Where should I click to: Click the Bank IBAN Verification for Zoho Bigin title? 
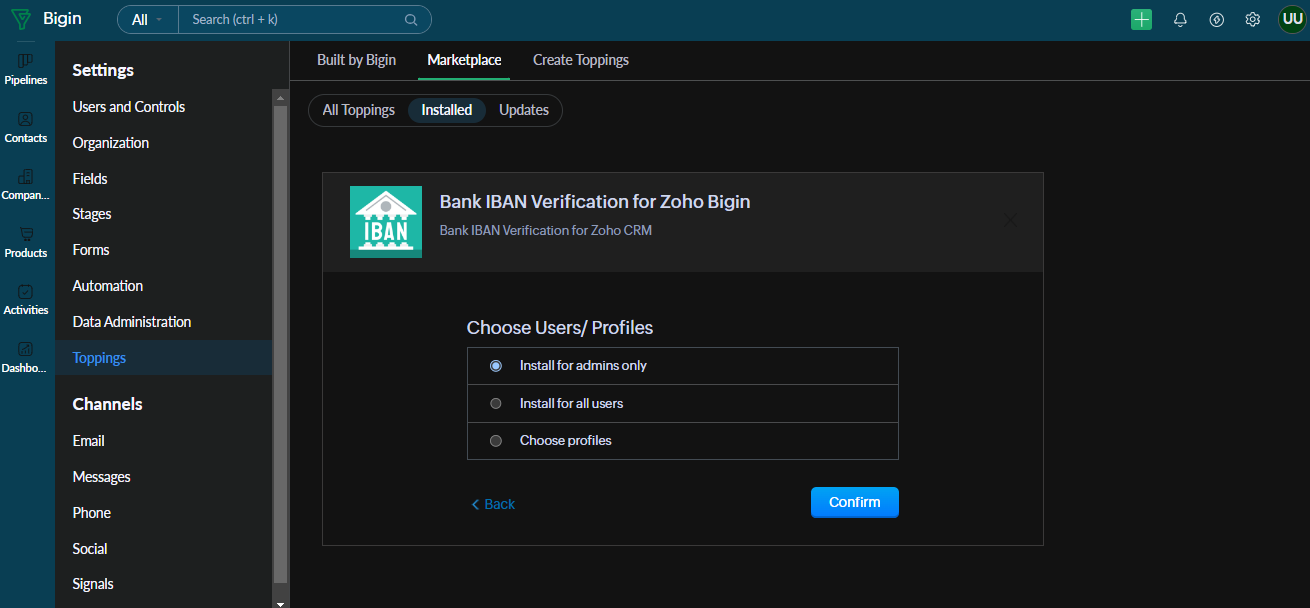(595, 202)
